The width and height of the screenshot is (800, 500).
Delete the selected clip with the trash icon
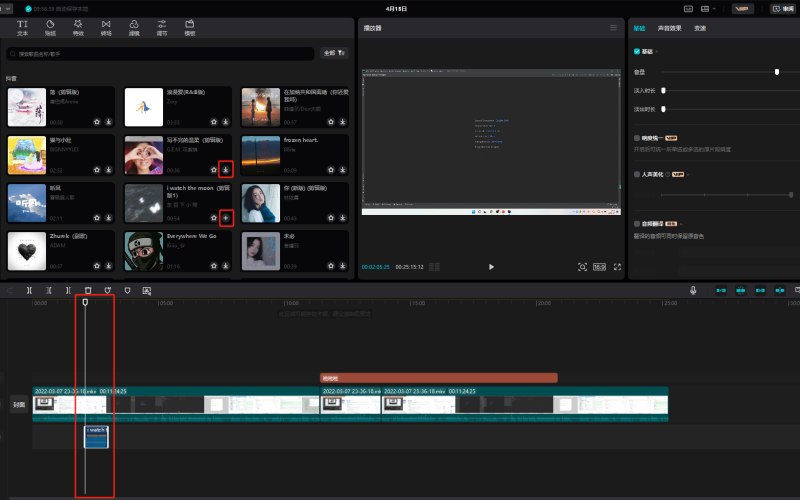pos(88,290)
